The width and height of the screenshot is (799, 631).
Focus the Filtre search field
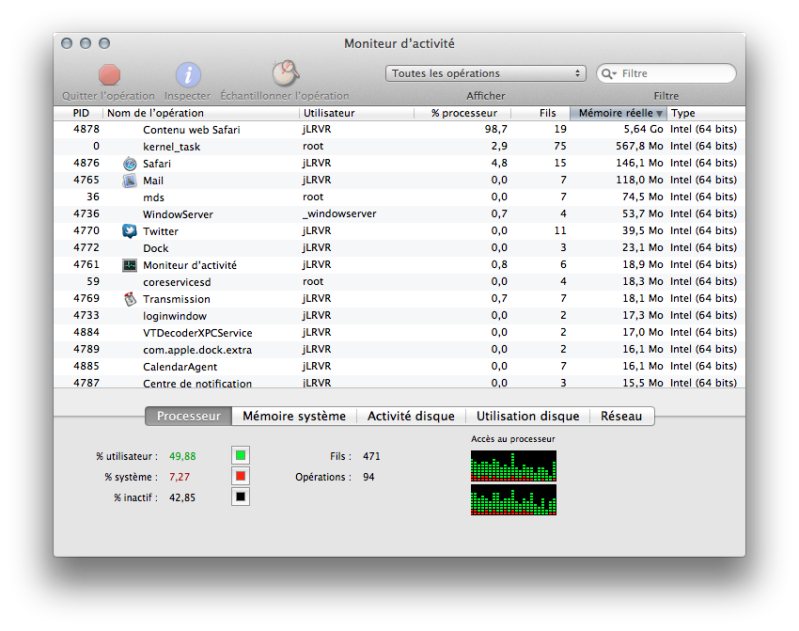pos(667,73)
